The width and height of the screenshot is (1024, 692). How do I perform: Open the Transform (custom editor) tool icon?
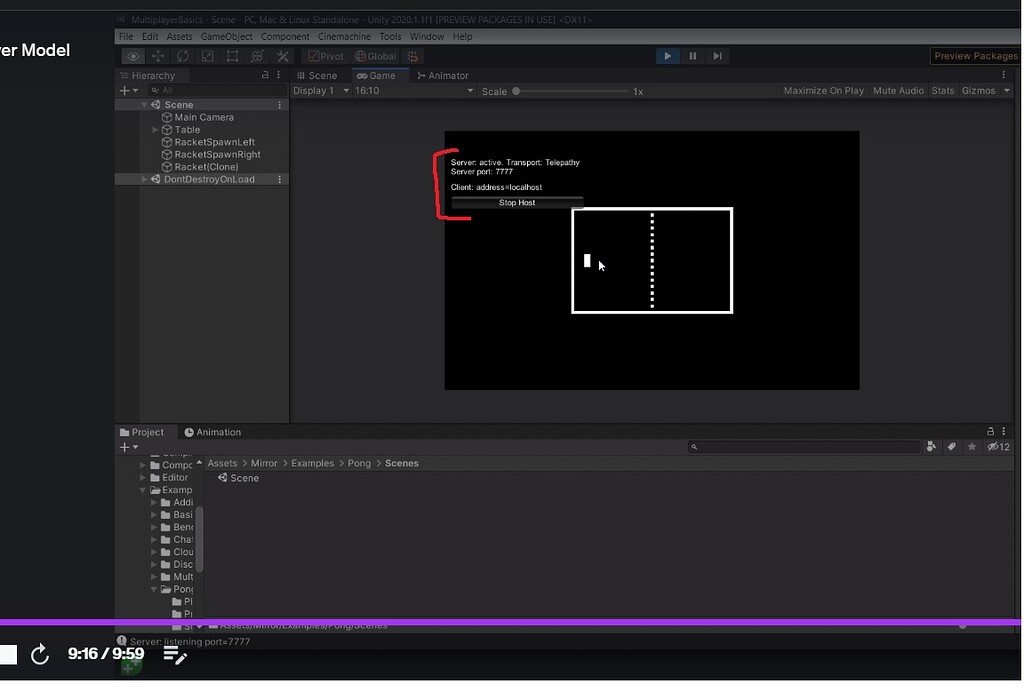[257, 55]
